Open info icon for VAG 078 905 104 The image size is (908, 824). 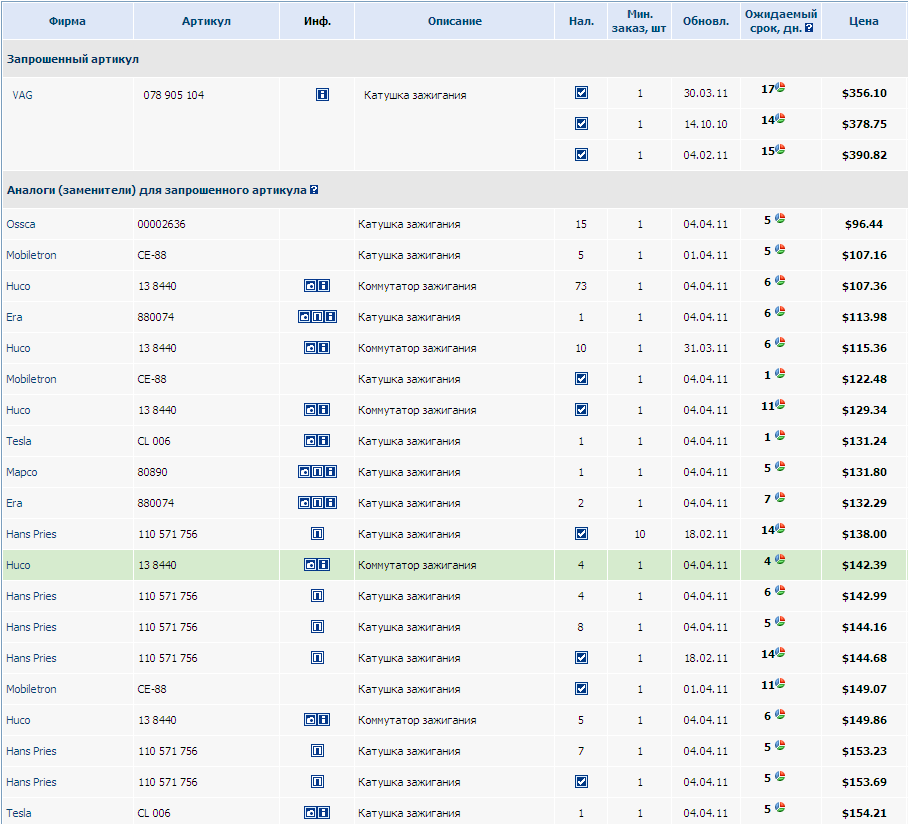coord(323,94)
